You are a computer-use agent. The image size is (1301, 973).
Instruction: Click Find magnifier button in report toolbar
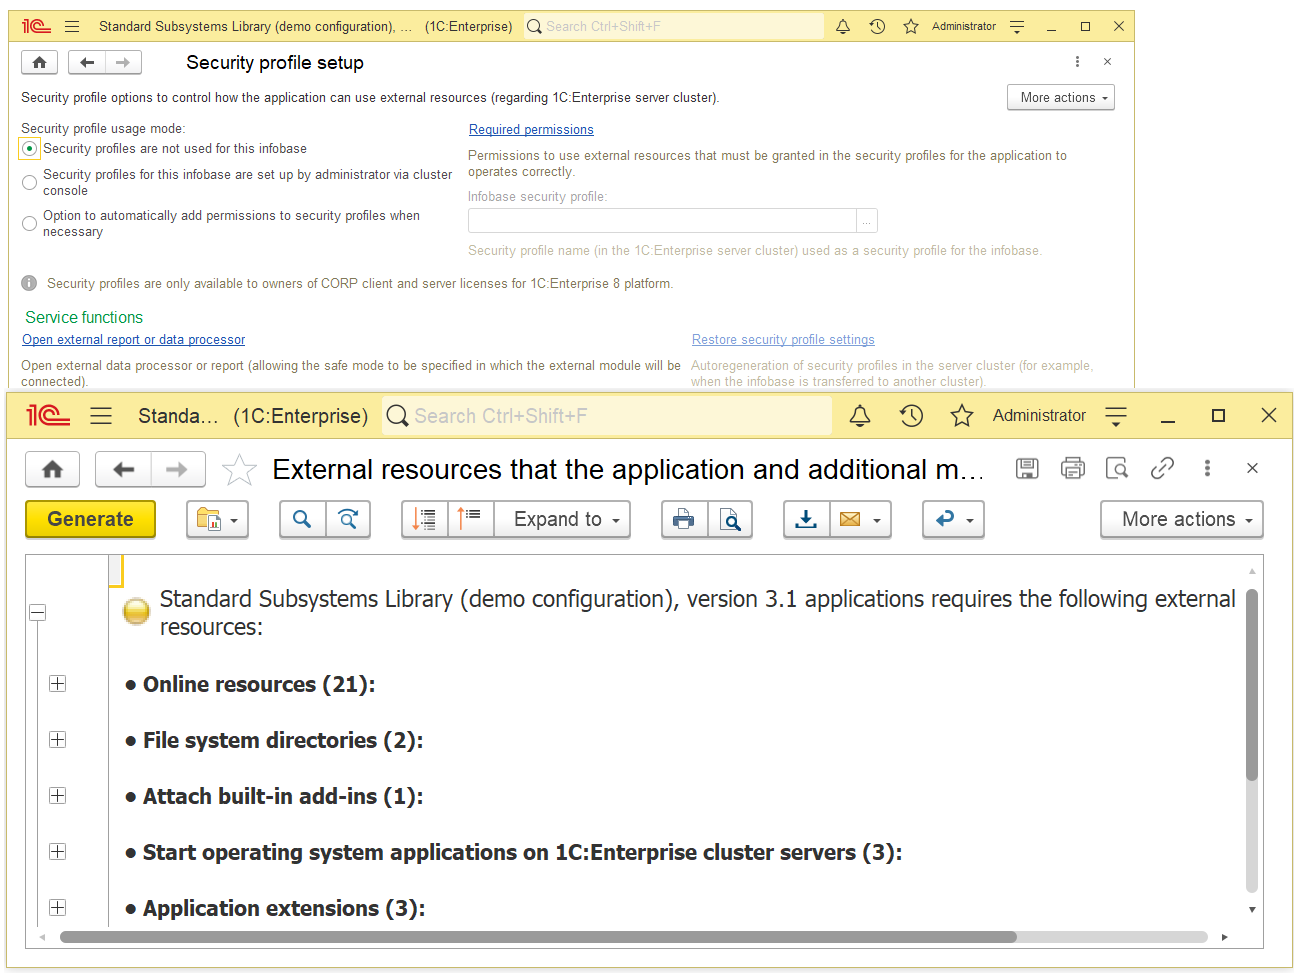pyautogui.click(x=302, y=519)
